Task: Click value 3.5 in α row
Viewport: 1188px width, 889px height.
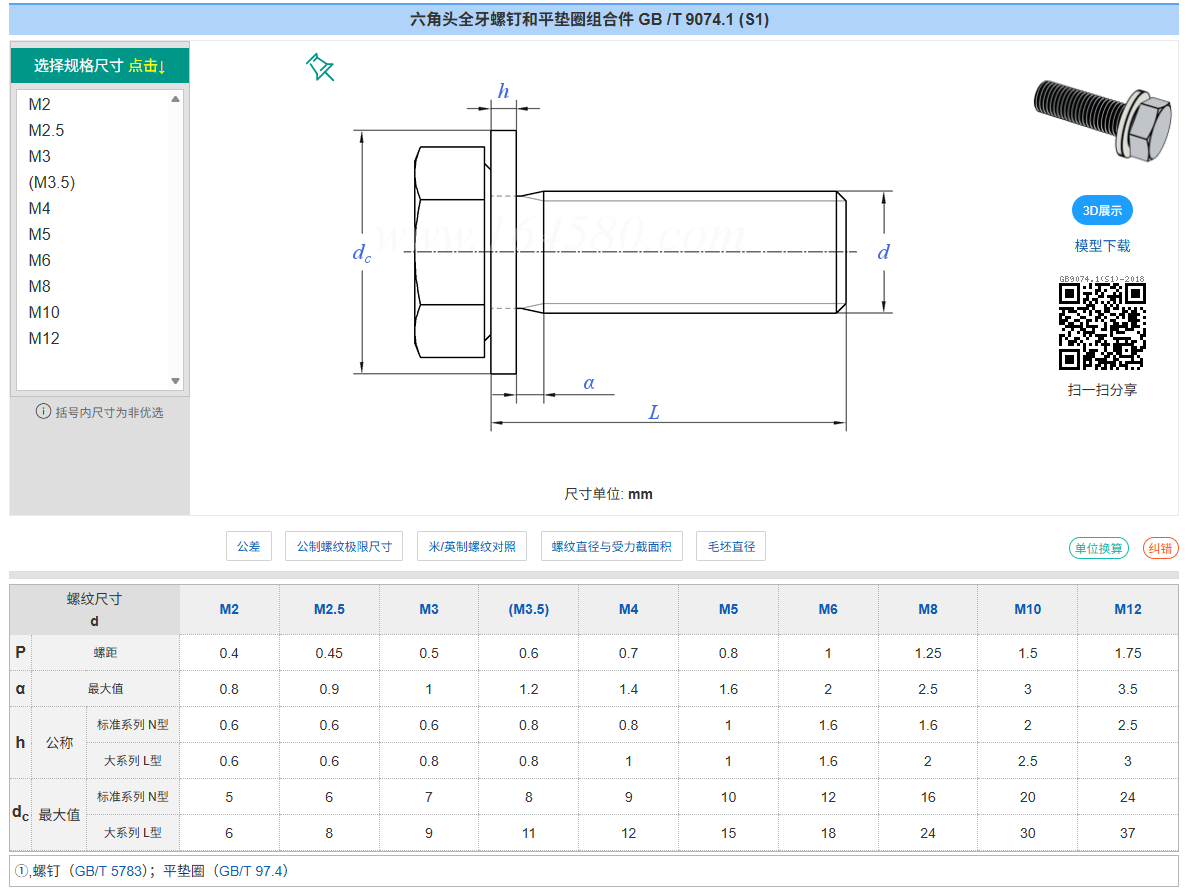Action: click(x=1127, y=689)
